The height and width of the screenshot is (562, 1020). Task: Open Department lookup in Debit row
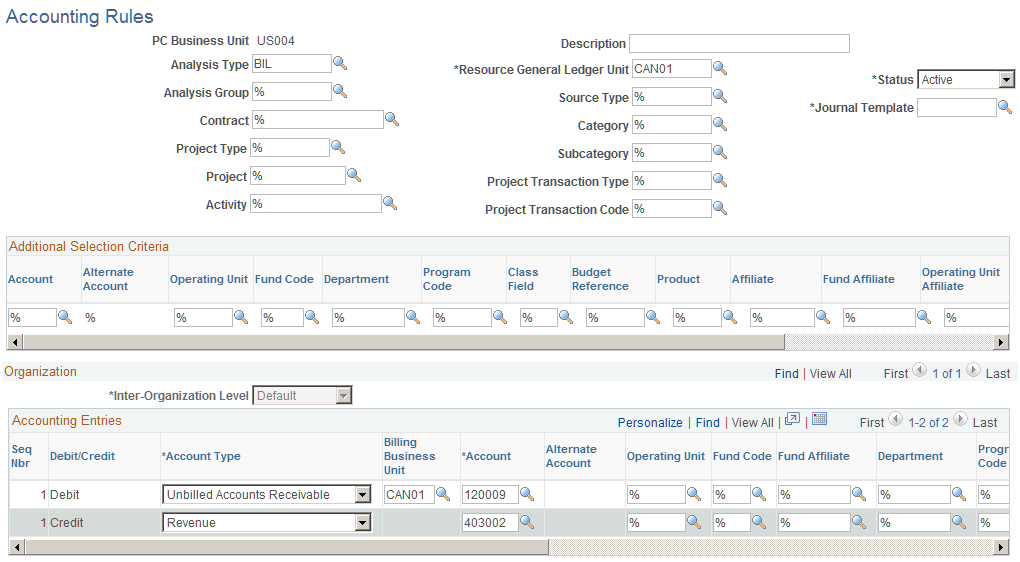point(959,494)
